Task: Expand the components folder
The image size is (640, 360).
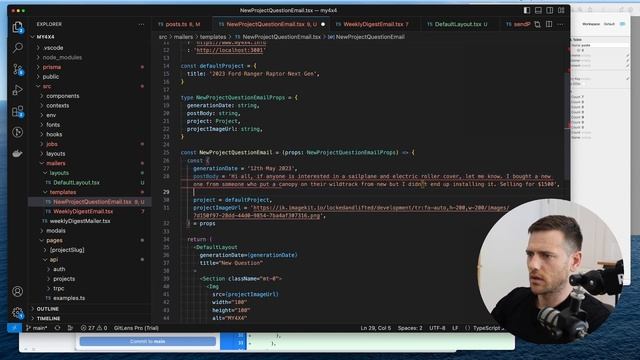Action: point(62,96)
